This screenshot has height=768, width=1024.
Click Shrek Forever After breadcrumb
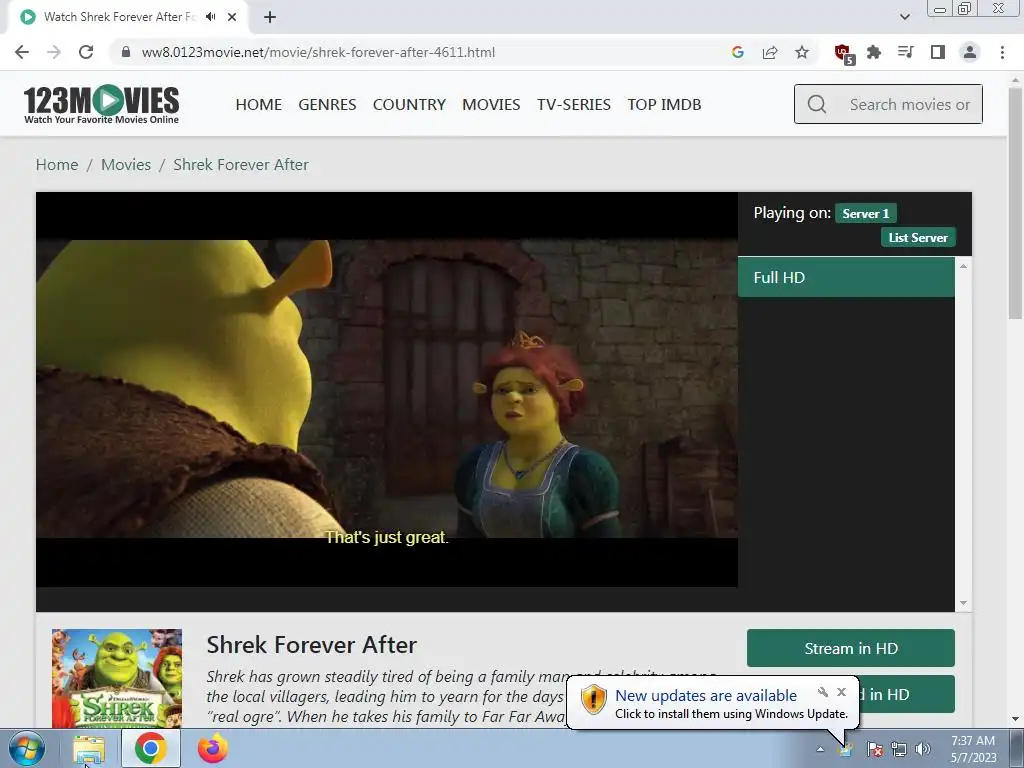coord(241,165)
